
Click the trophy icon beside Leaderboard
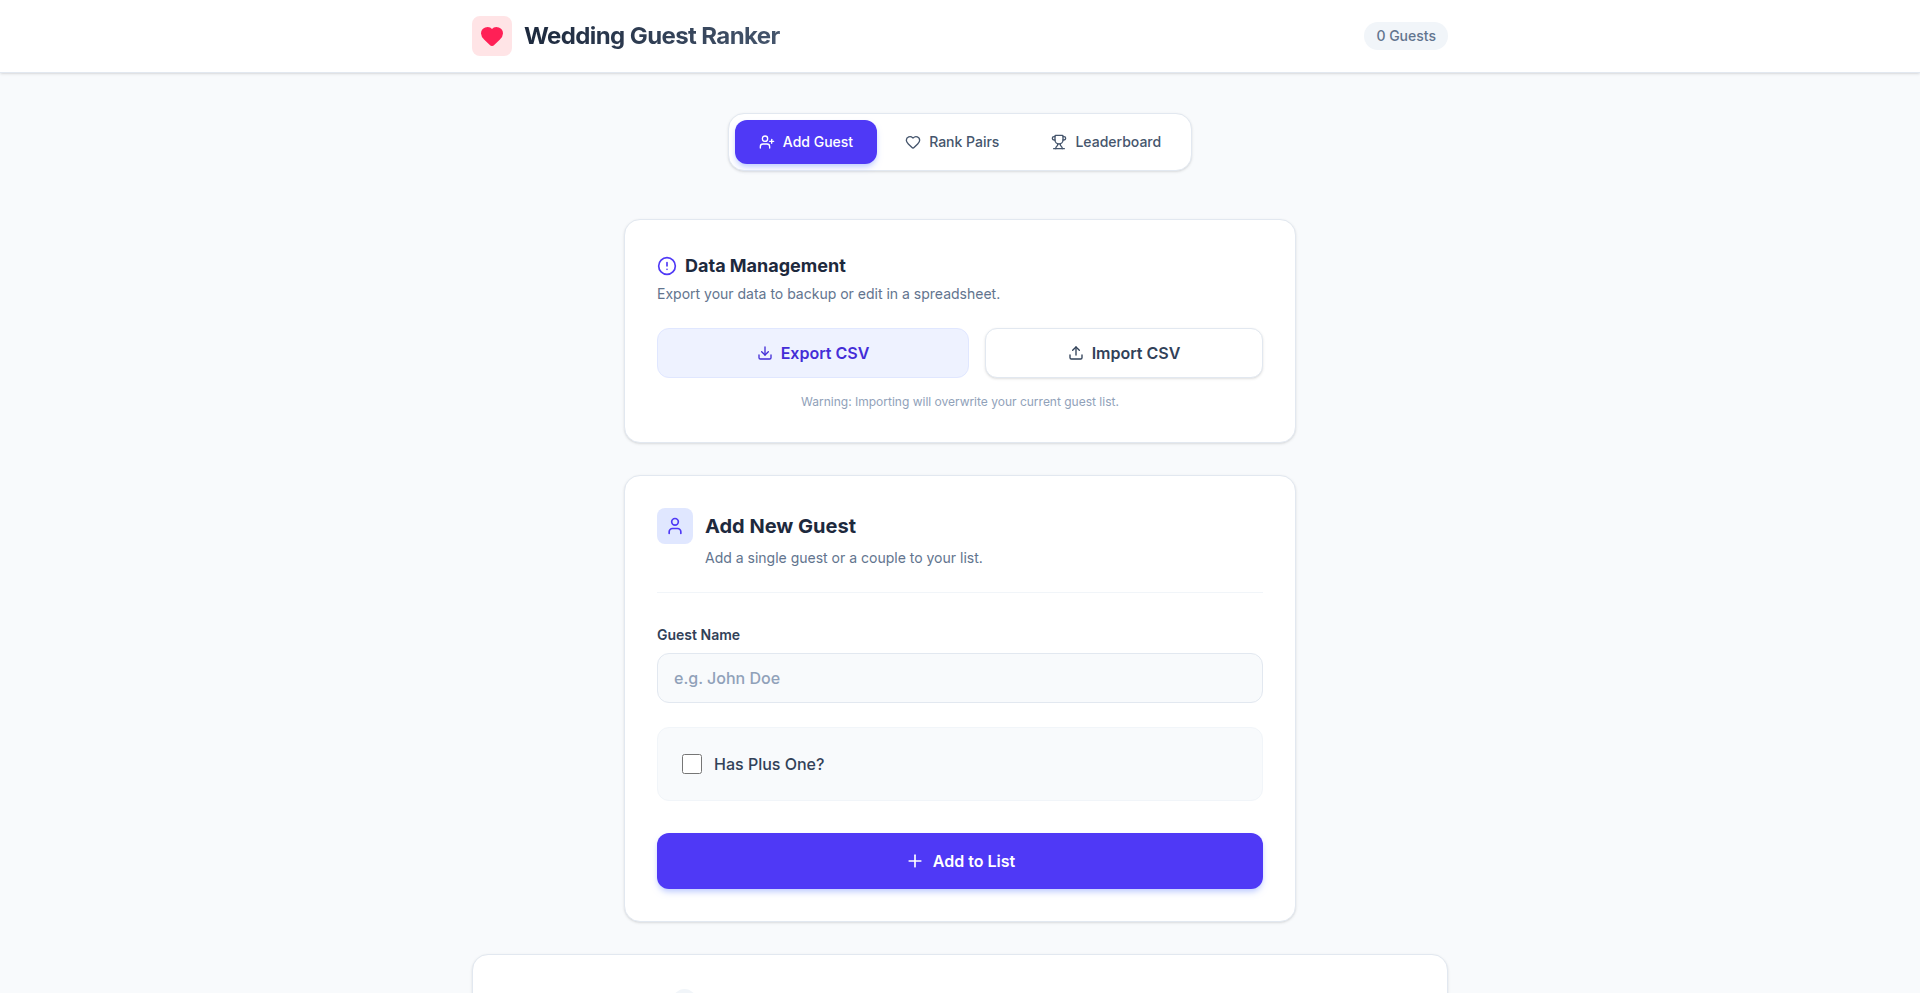pos(1058,142)
